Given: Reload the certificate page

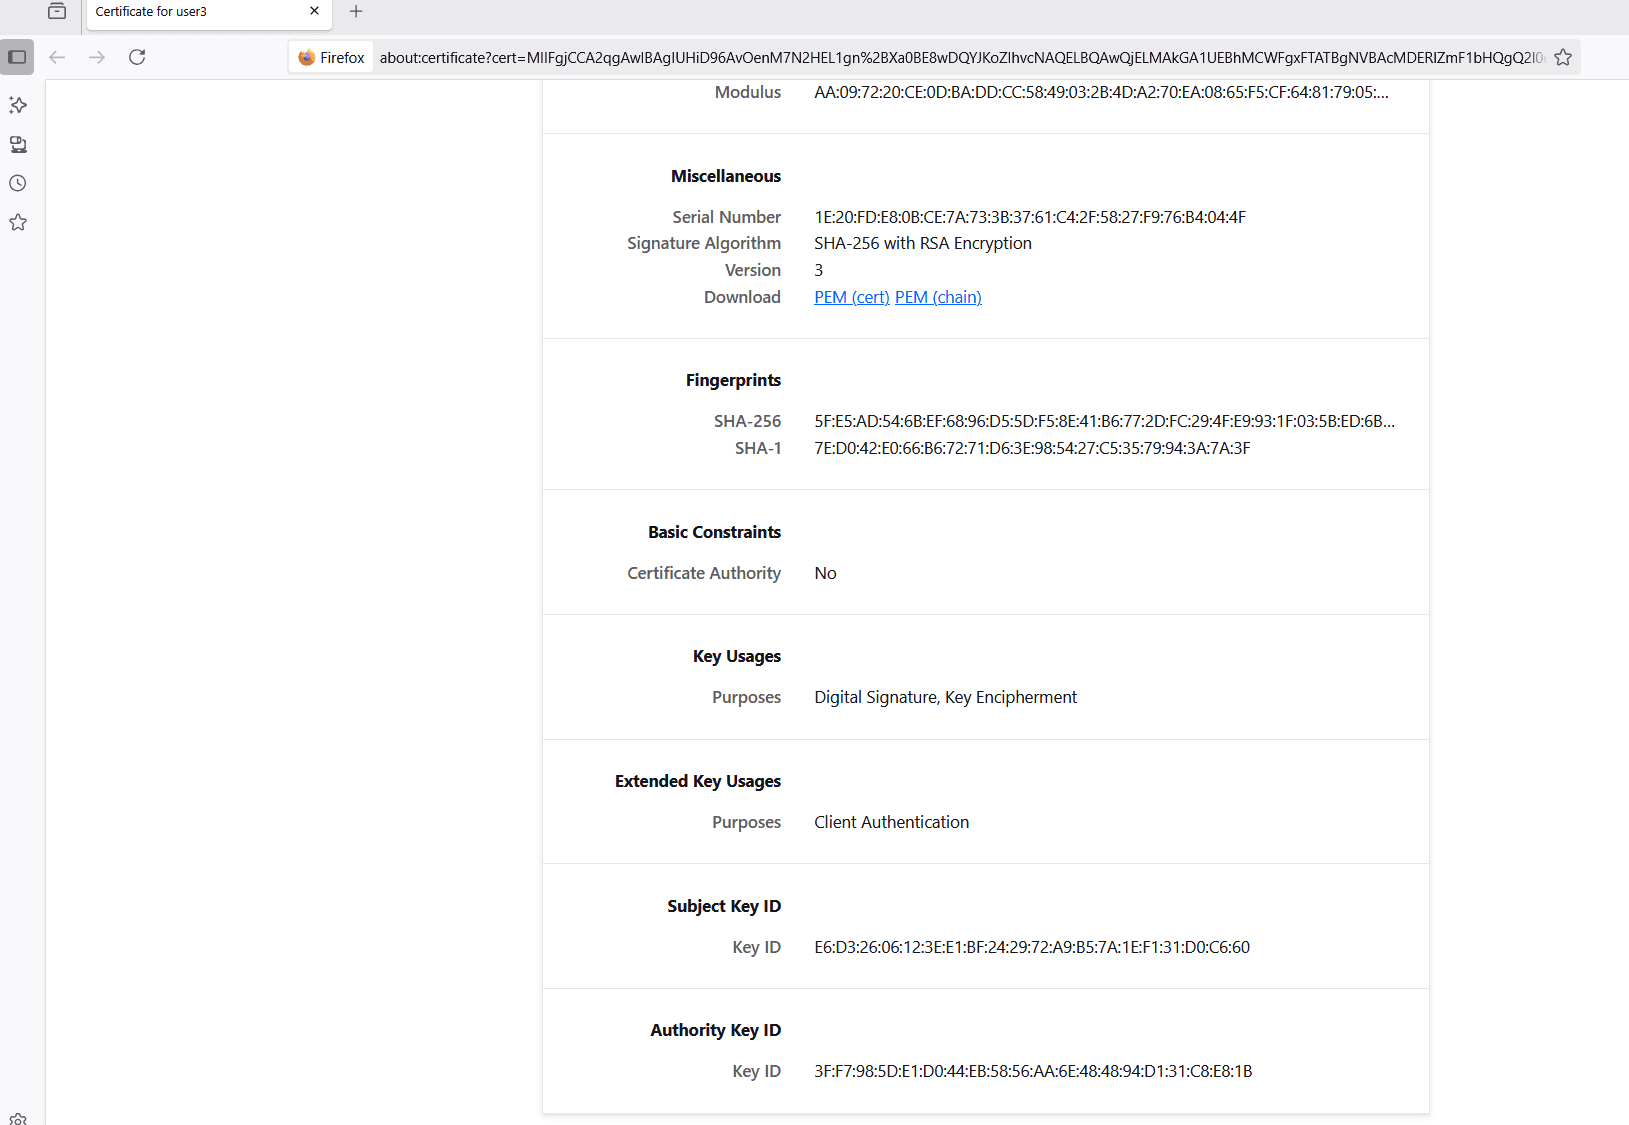Looking at the screenshot, I should pyautogui.click(x=137, y=57).
